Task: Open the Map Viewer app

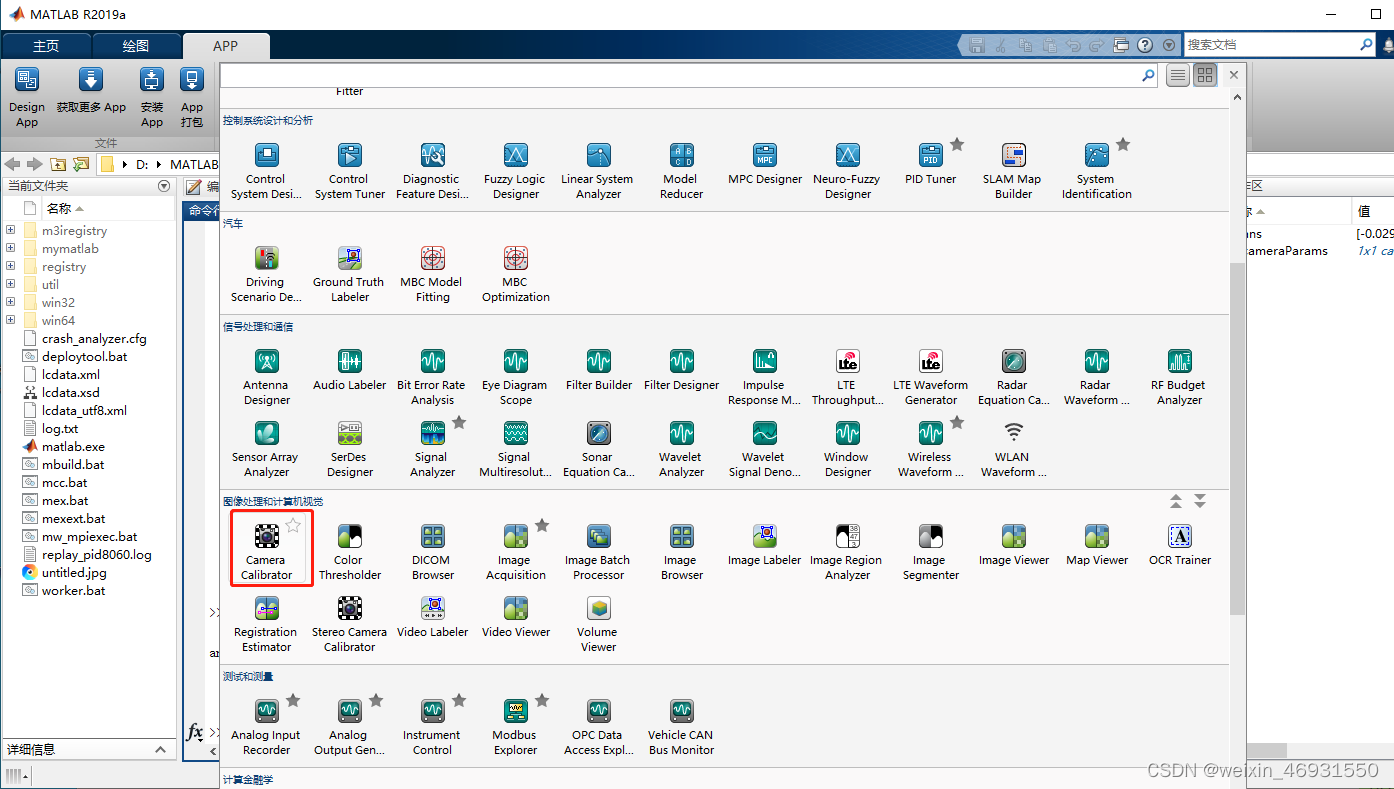Action: [x=1097, y=546]
